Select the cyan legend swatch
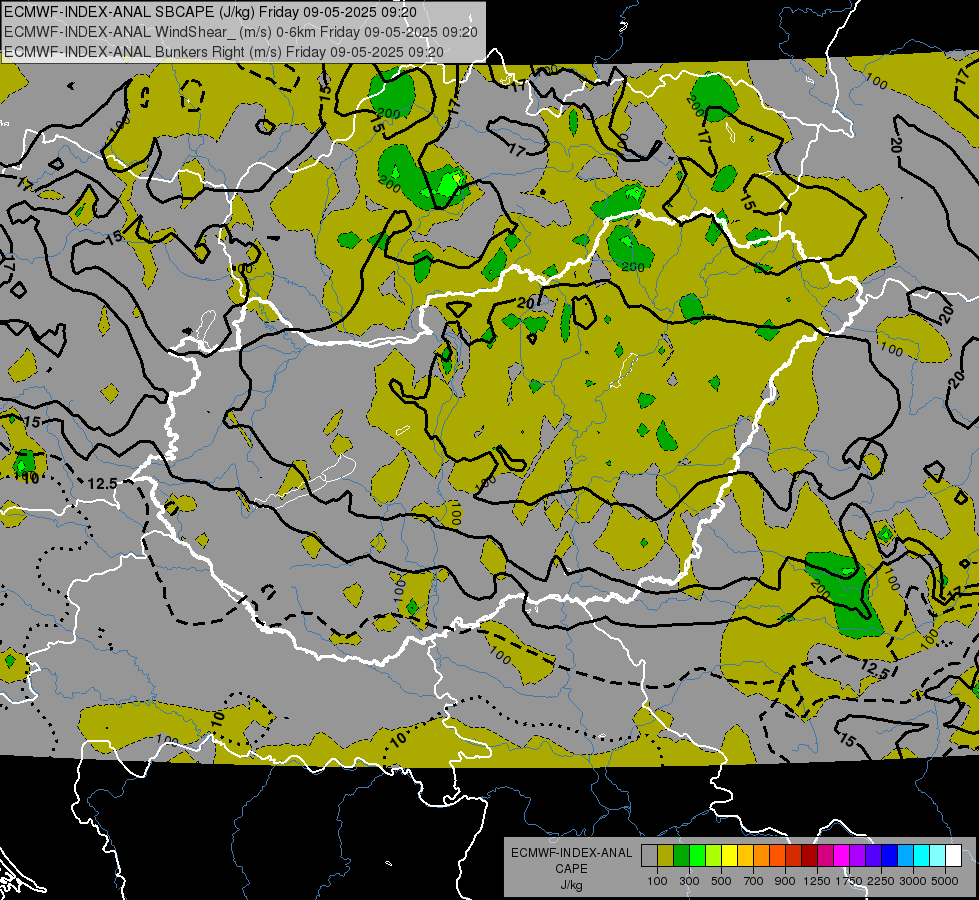Screen dimensions: 979x900 (922, 856)
